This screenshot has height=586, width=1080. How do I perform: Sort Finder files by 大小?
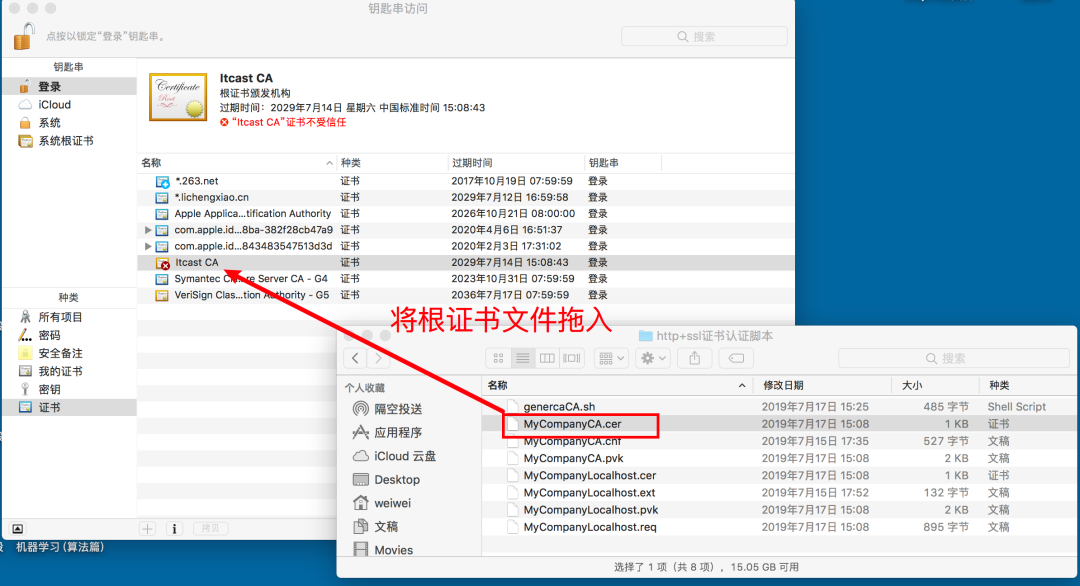coord(935,385)
